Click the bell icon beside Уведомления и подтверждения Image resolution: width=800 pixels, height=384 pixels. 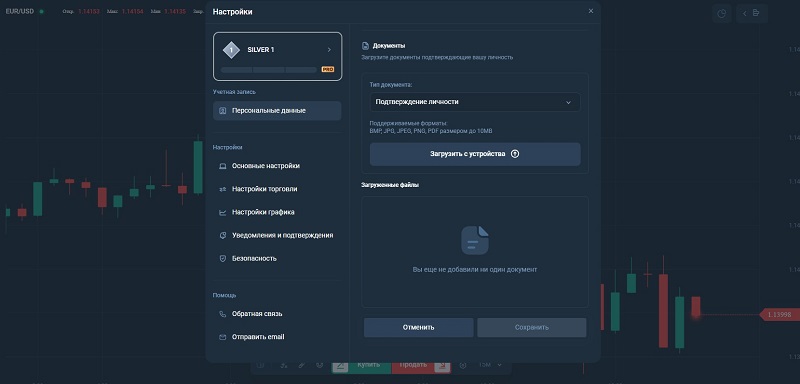[222, 236]
